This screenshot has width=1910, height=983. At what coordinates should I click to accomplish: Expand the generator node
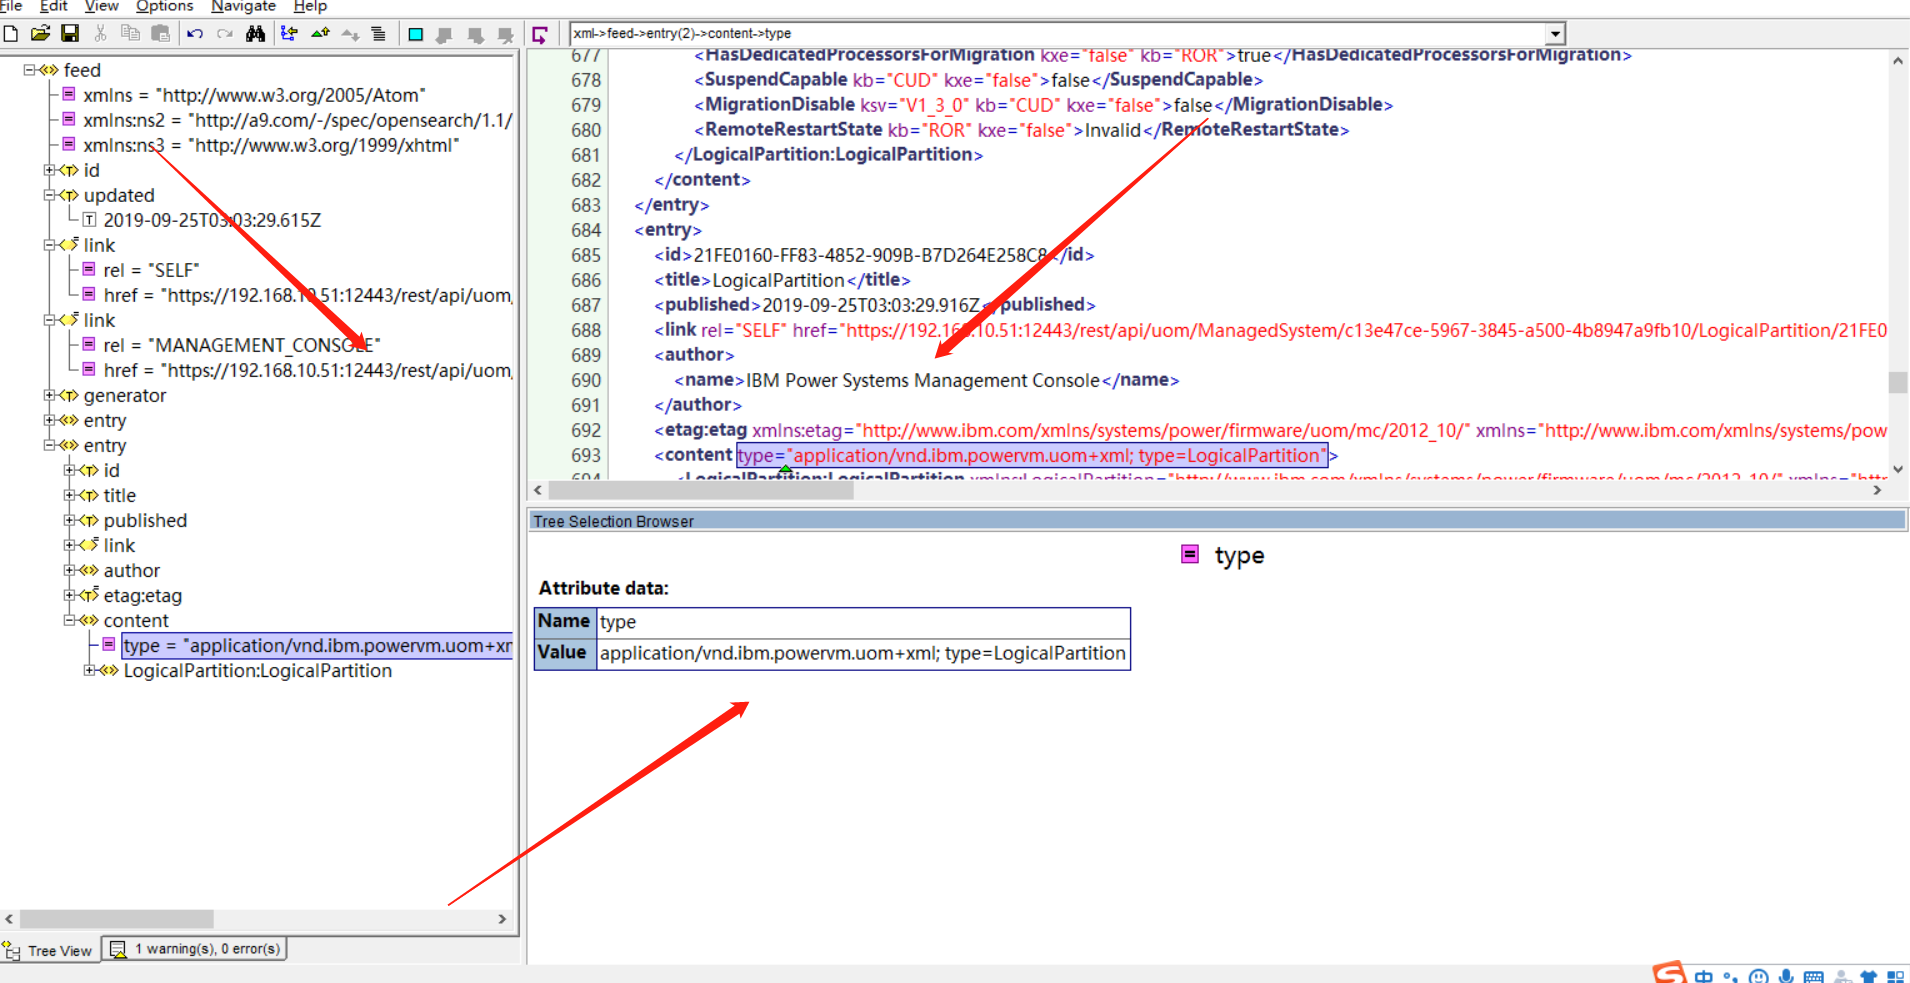[49, 395]
